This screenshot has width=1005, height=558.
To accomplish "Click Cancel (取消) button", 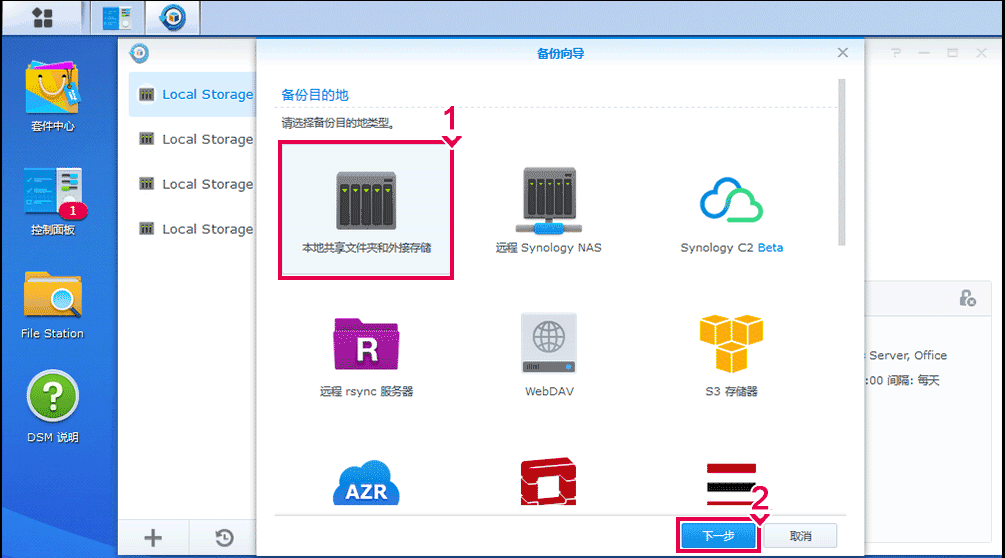I will [x=800, y=536].
